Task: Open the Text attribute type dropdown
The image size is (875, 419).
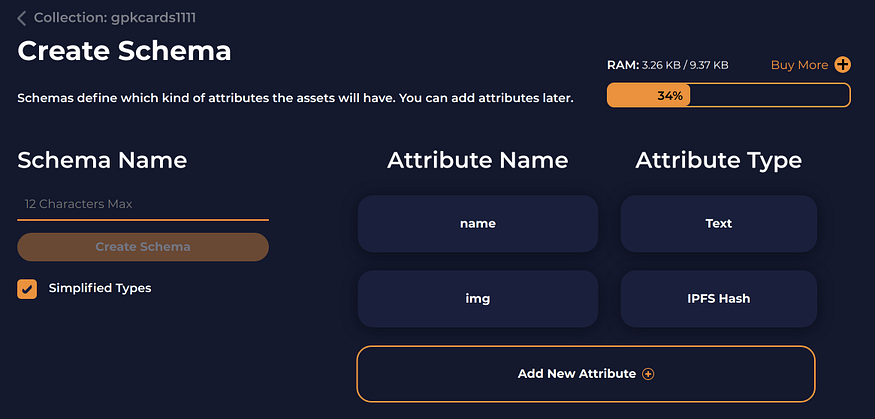Action: point(719,224)
